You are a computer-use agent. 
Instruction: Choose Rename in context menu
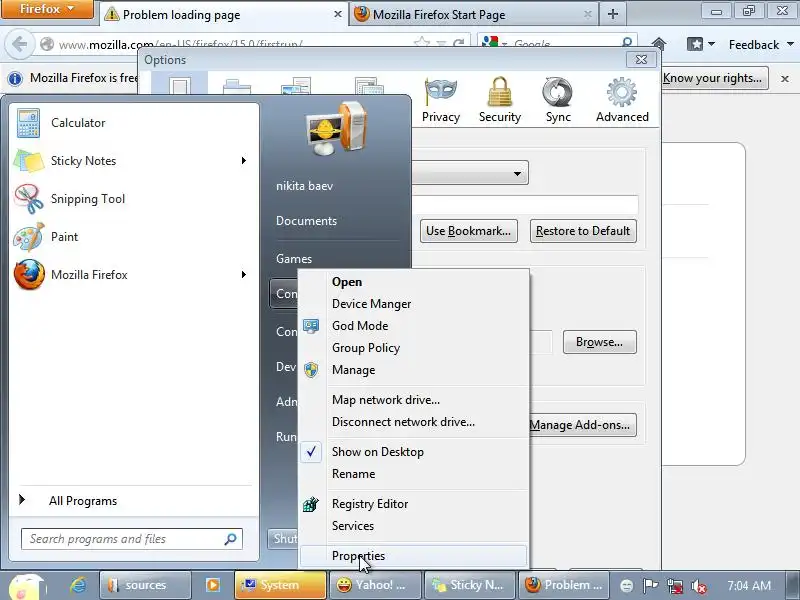tap(413, 474)
